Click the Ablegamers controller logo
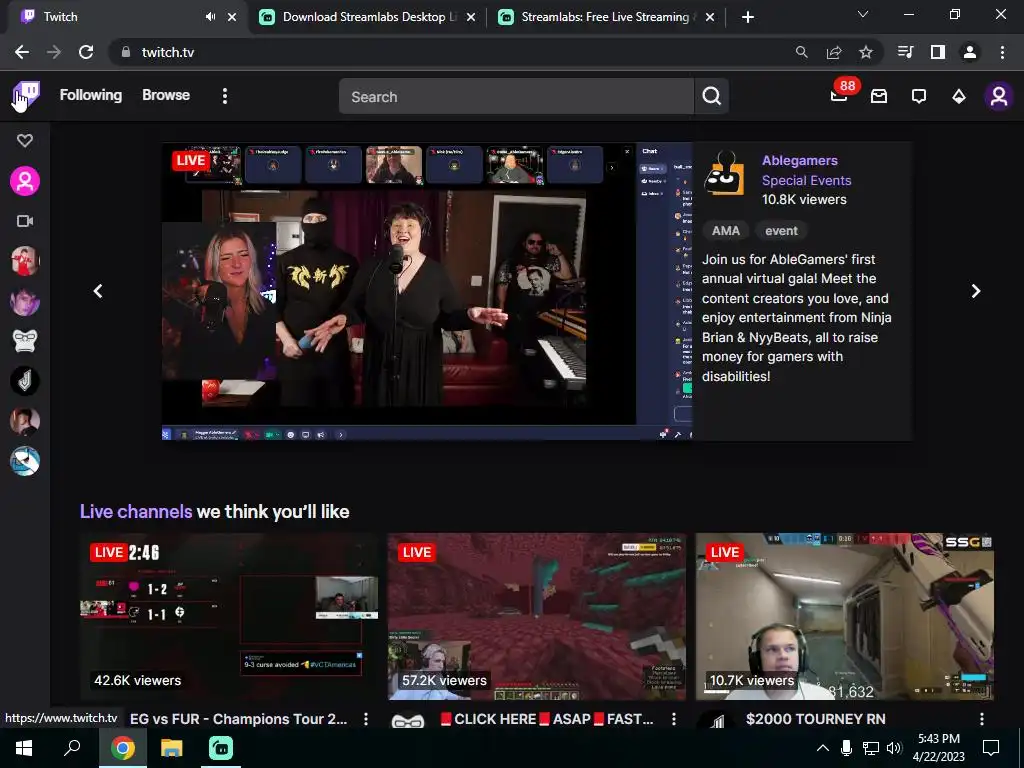This screenshot has width=1024, height=768. click(x=724, y=173)
